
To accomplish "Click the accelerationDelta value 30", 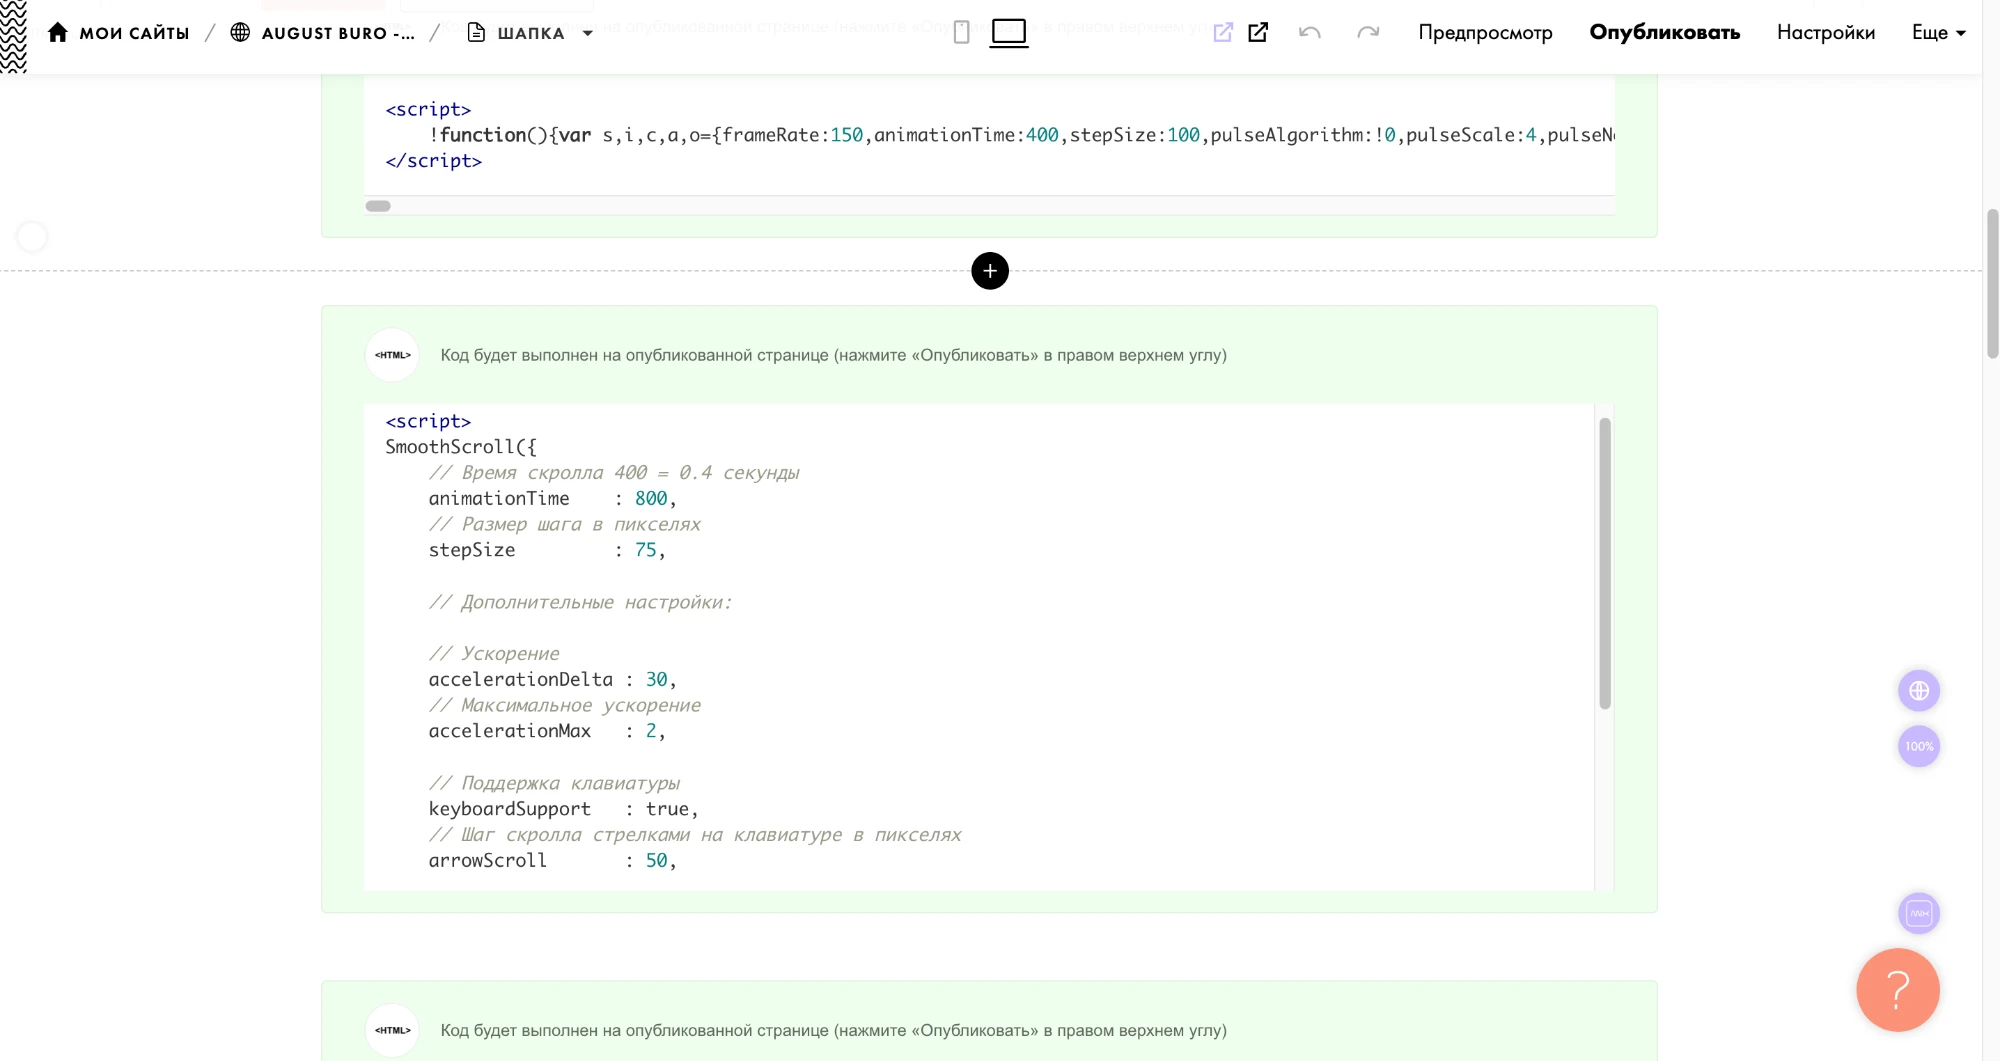I will pyautogui.click(x=656, y=679).
